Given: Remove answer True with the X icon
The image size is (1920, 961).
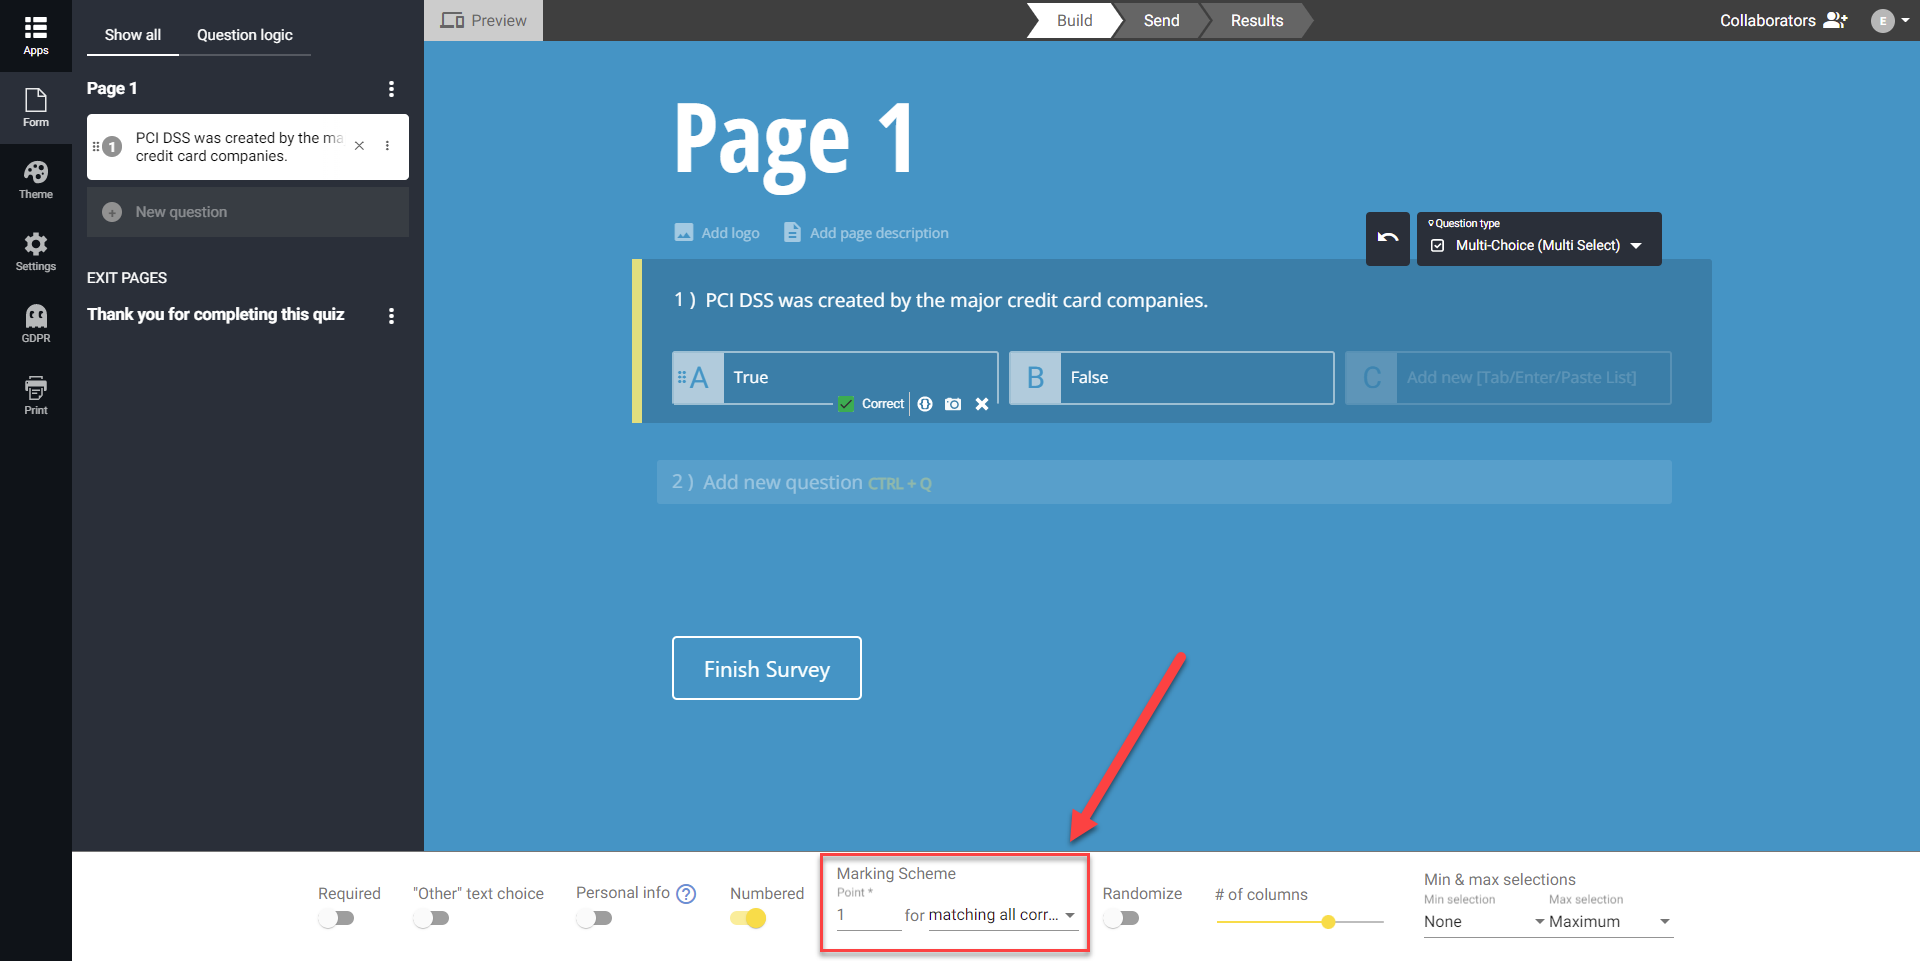Looking at the screenshot, I should 982,404.
